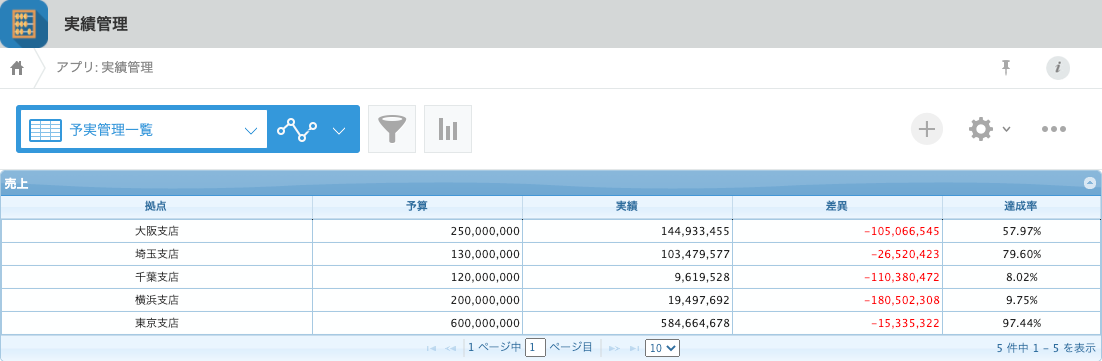
Task: Sort by the 予算 column header
Action: click(x=417, y=207)
